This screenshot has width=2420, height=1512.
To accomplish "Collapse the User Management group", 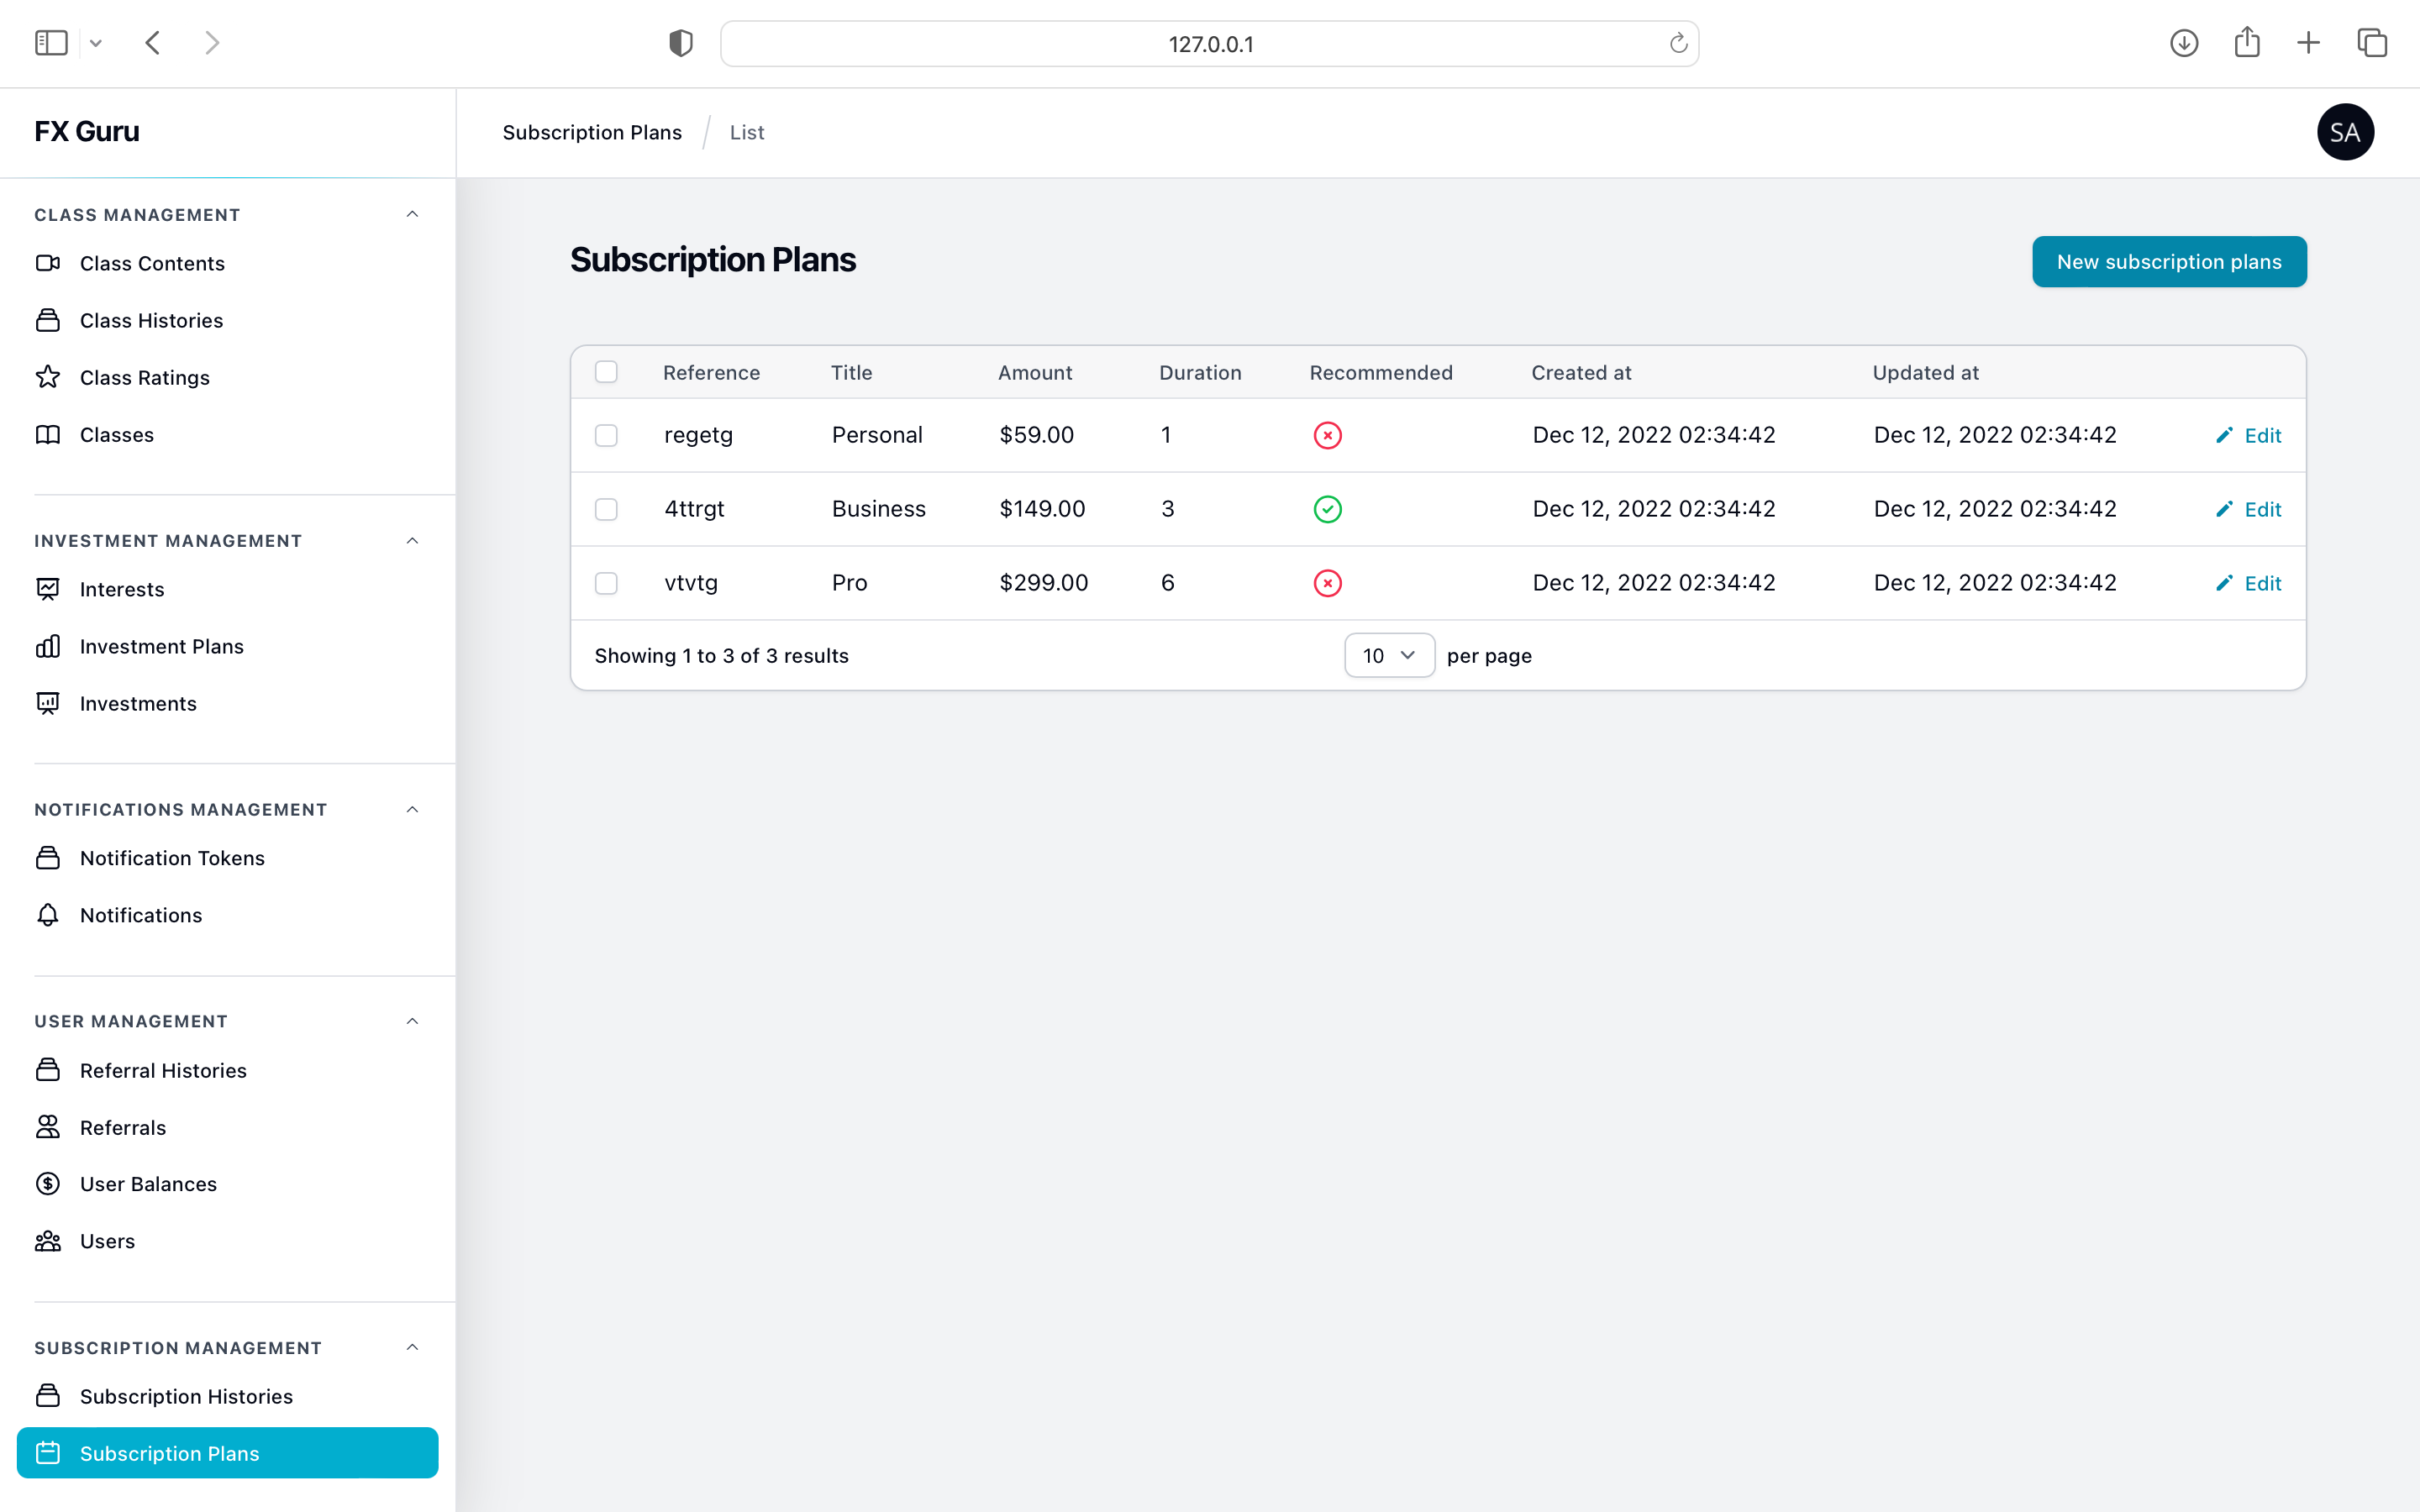I will pyautogui.click(x=412, y=1021).
